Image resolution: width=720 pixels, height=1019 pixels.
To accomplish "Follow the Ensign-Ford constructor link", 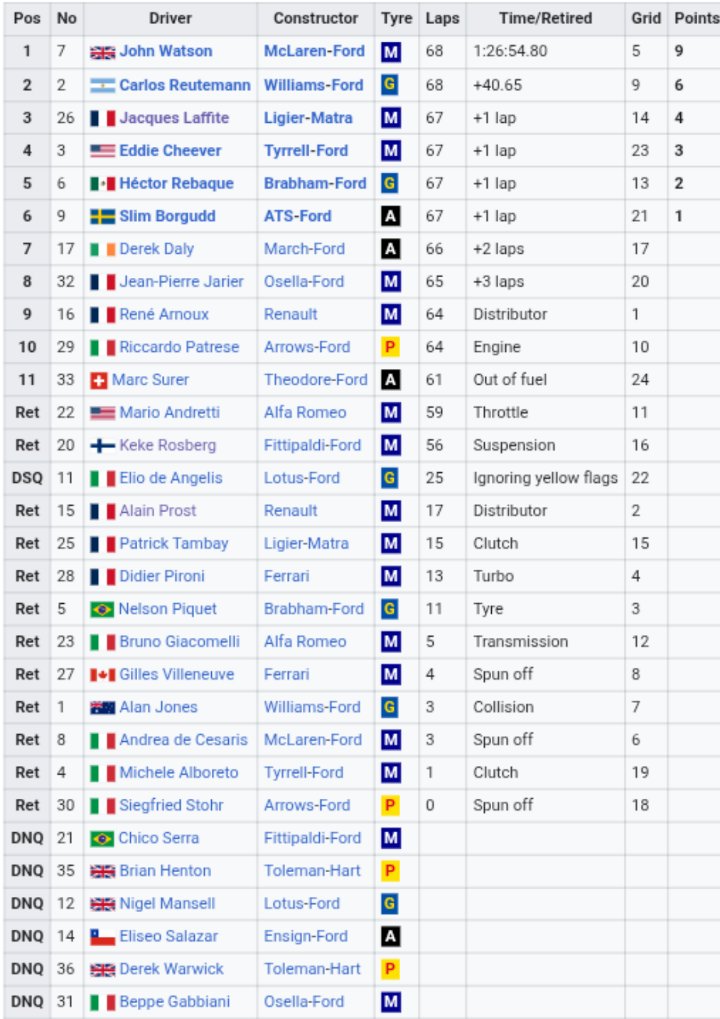I will pyautogui.click(x=305, y=936).
